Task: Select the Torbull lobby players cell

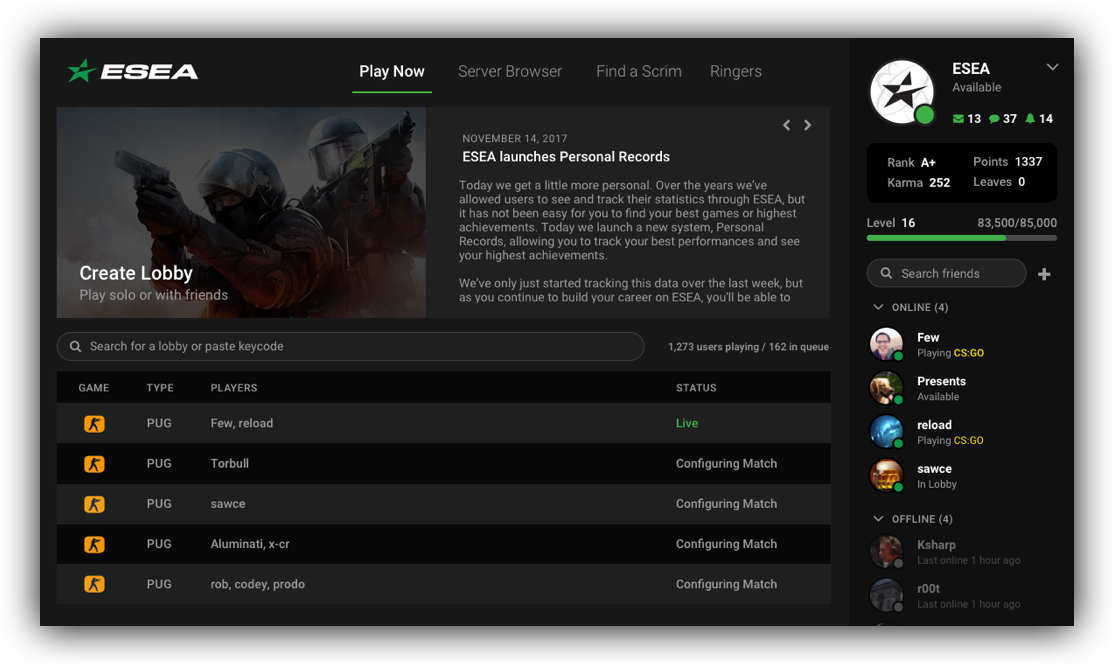Action: pyautogui.click(x=229, y=463)
